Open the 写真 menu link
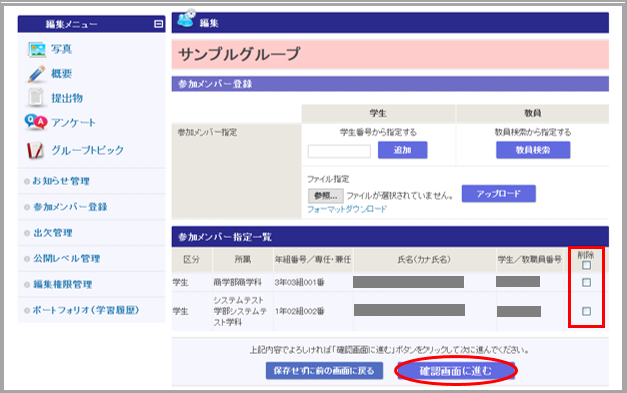Image resolution: width=627 pixels, height=393 pixels. point(61,49)
